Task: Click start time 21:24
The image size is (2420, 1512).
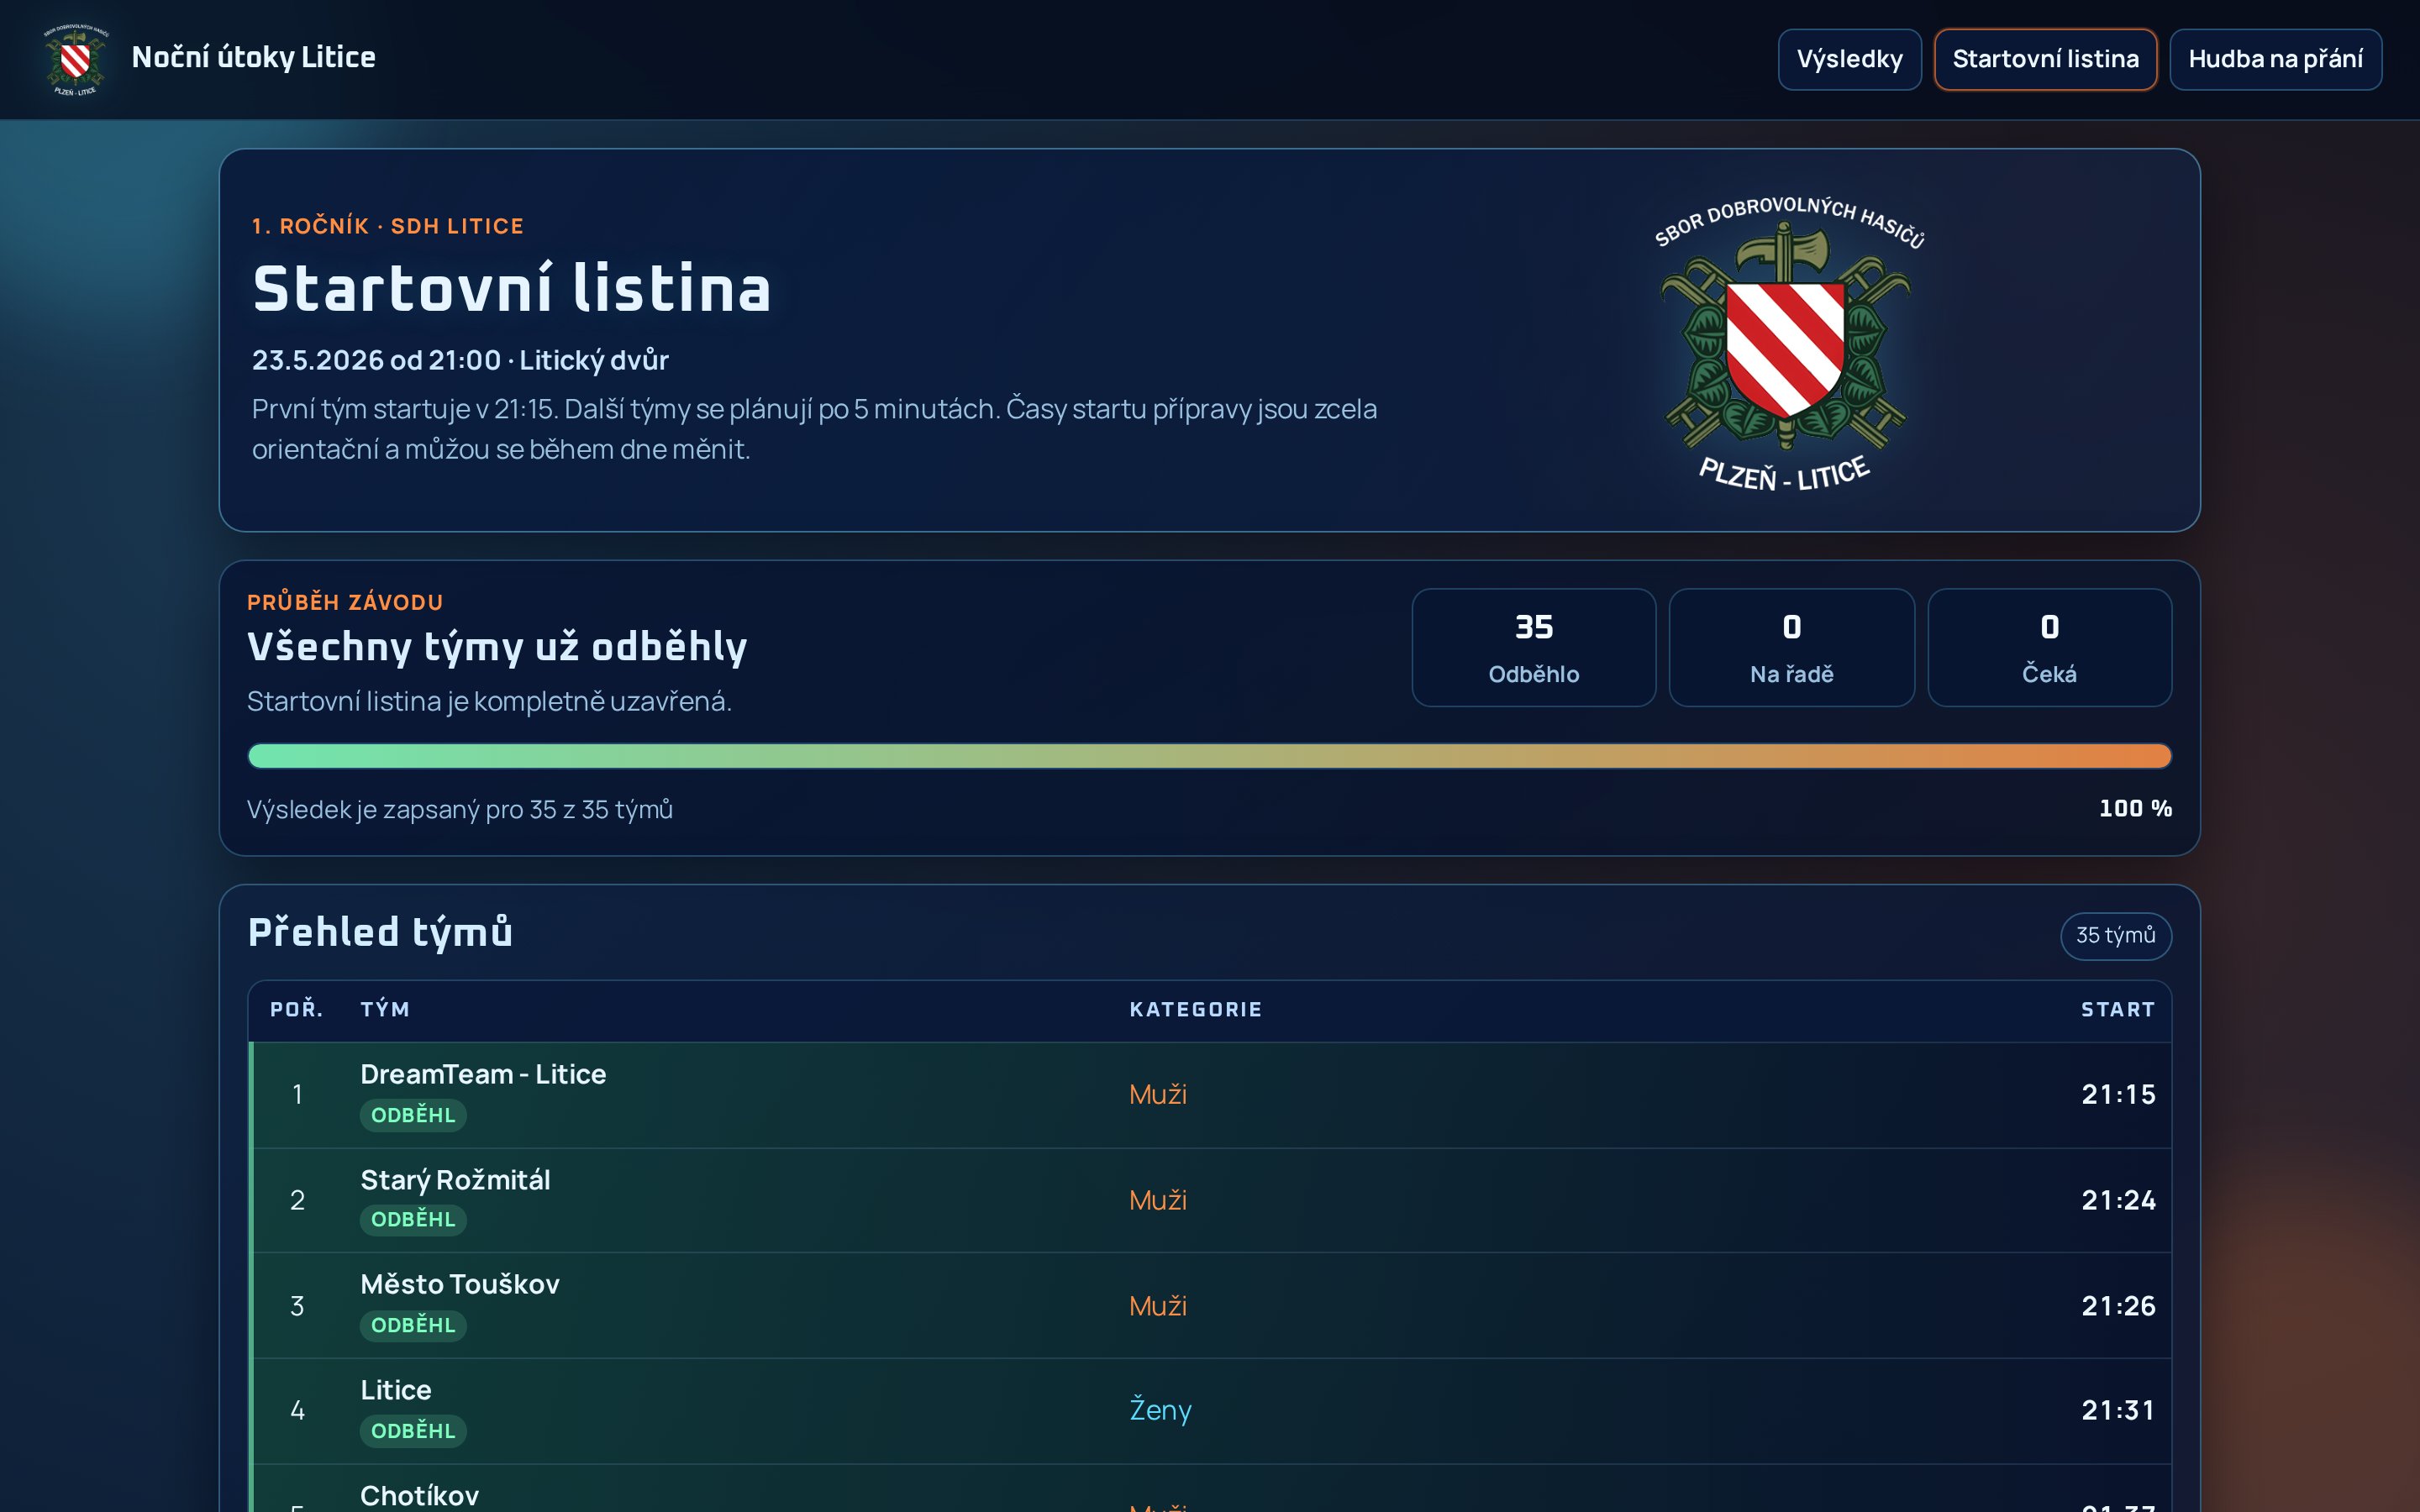Action: click(x=2118, y=1200)
